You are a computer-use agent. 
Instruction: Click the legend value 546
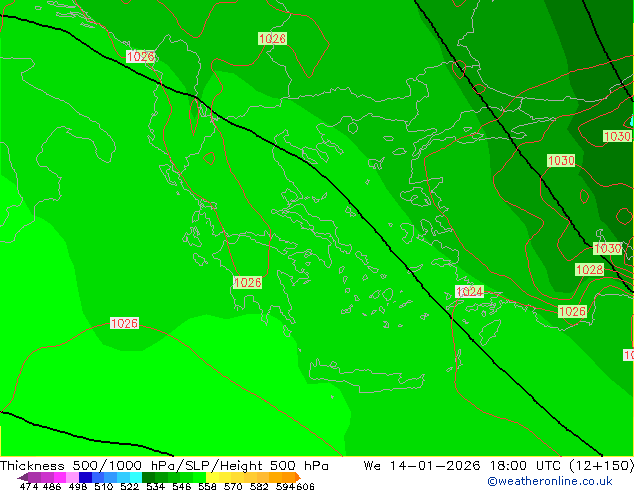pos(182,486)
